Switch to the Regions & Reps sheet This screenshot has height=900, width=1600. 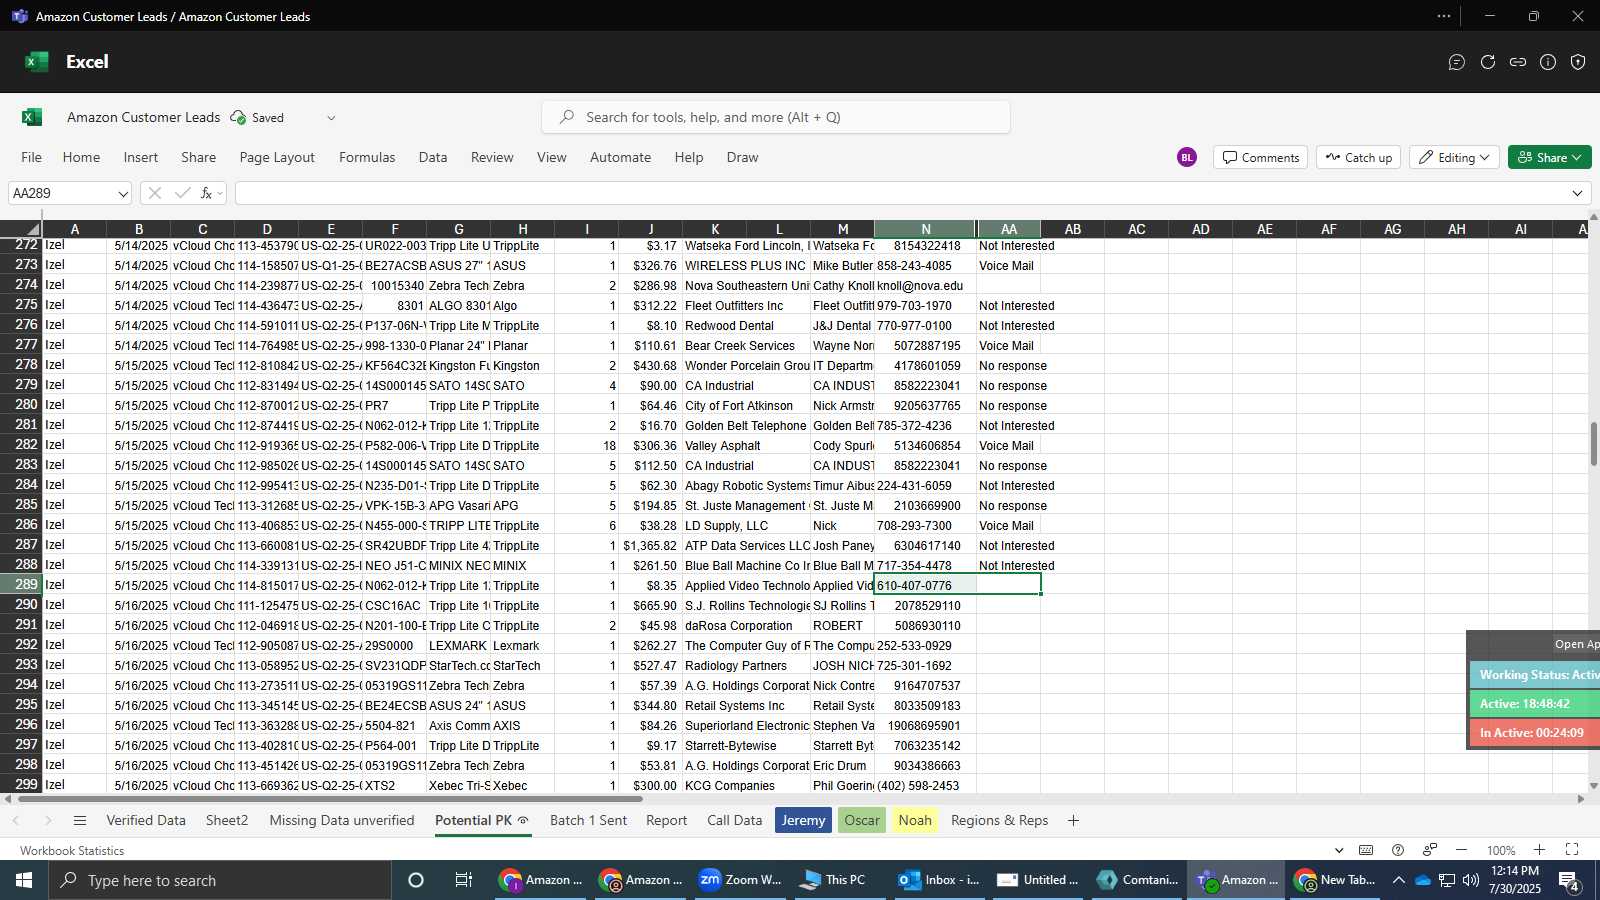tap(1000, 820)
